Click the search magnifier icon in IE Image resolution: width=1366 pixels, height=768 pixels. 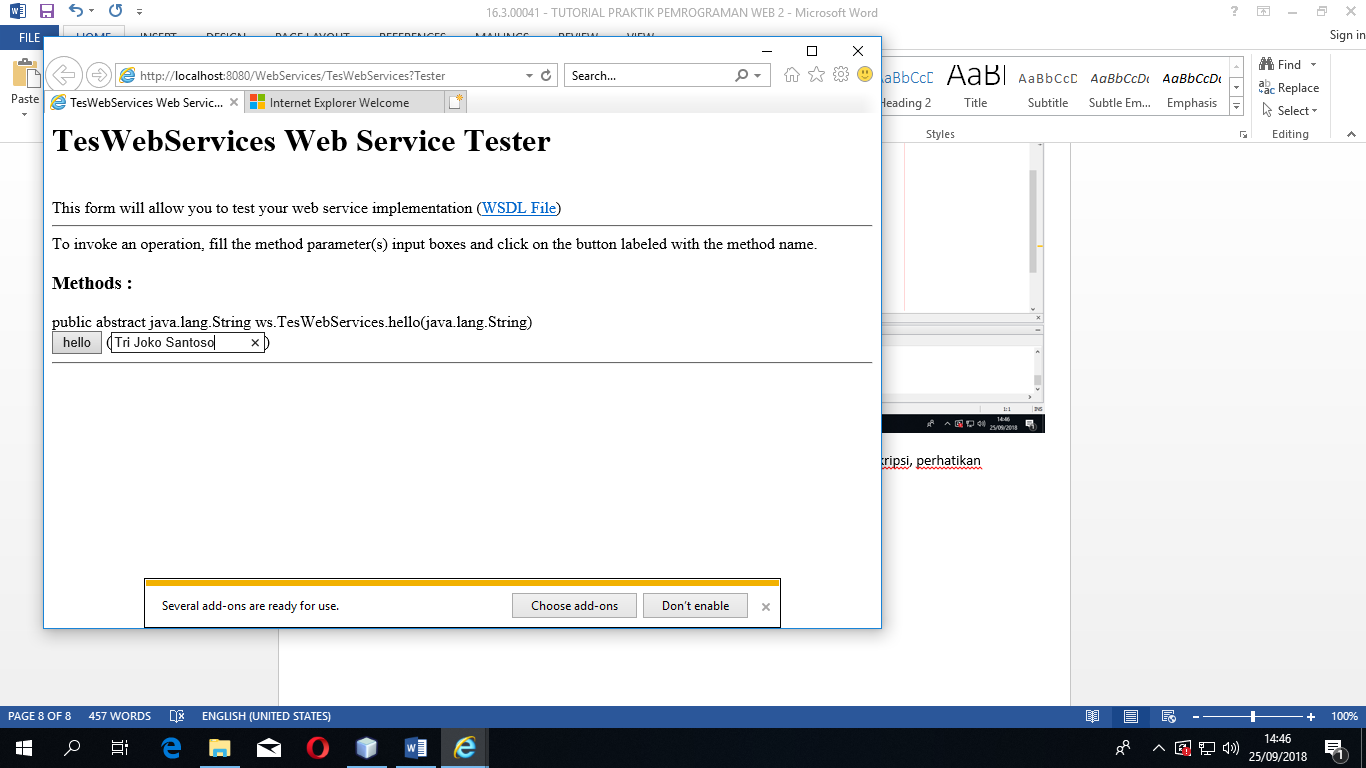pyautogui.click(x=741, y=76)
